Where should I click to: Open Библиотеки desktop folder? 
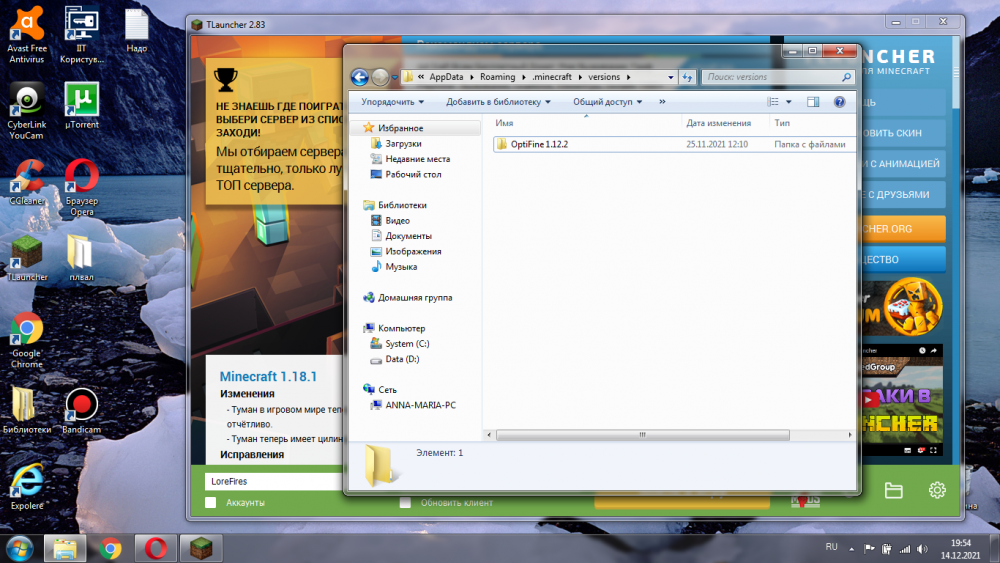point(27,411)
